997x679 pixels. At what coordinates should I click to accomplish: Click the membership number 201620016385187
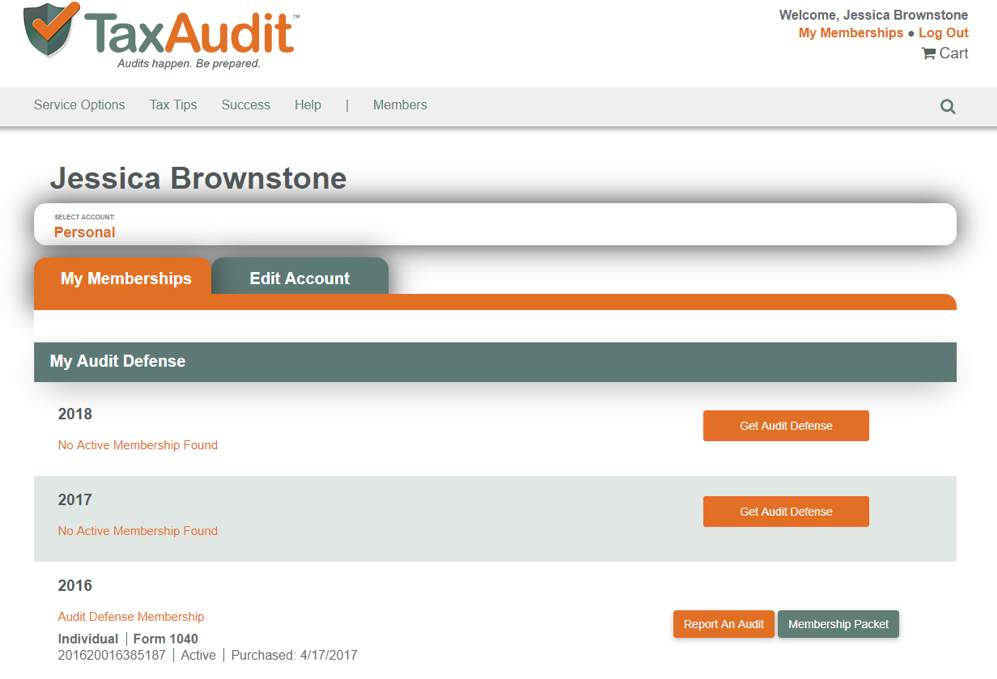pyautogui.click(x=112, y=655)
